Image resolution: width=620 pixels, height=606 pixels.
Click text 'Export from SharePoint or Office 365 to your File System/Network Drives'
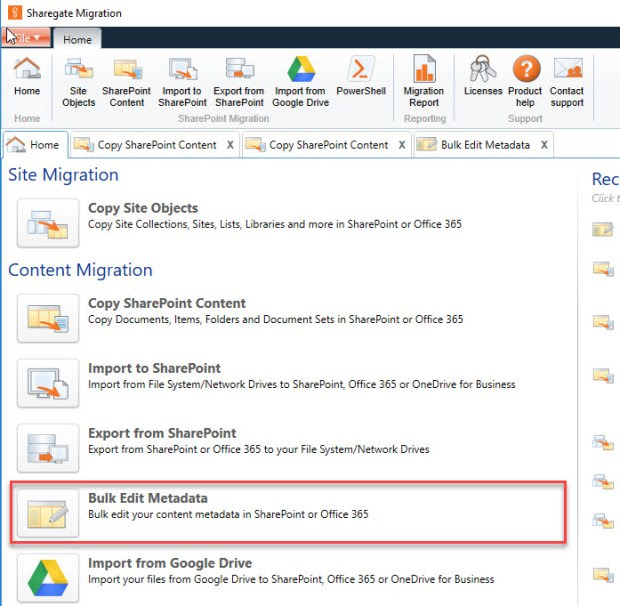point(259,449)
